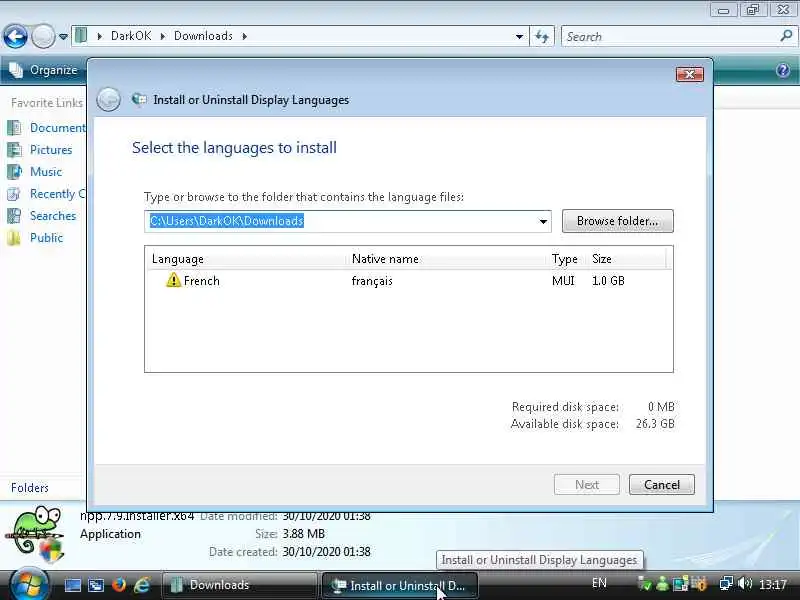Open Recently Changed in Favorite Links
800x600 pixels.
57,194
